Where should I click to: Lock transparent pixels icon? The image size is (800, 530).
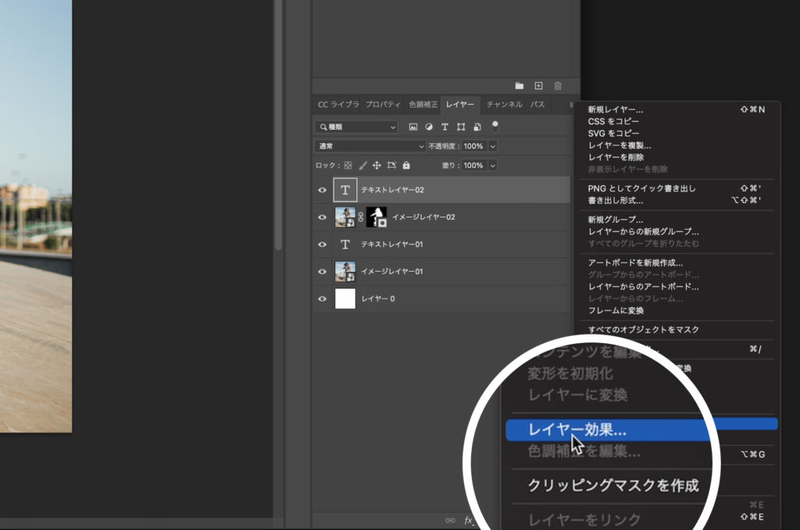pyautogui.click(x=348, y=165)
